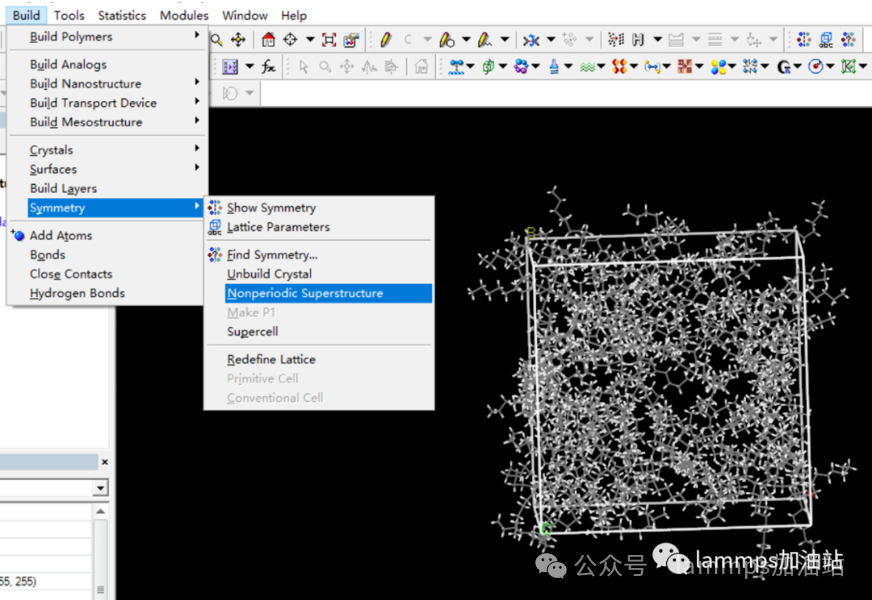872x600 pixels.
Task: Open the Modules menu
Action: pyautogui.click(x=184, y=16)
